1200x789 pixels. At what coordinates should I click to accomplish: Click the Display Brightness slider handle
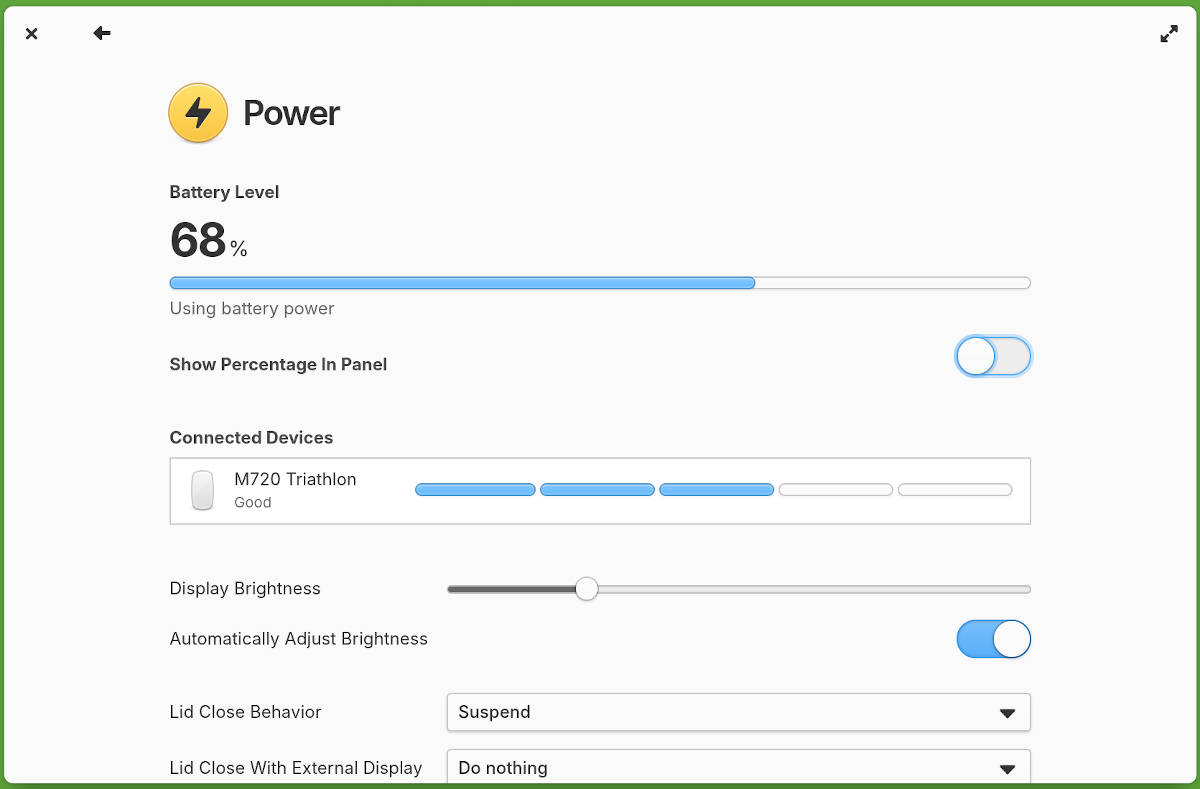click(x=587, y=589)
